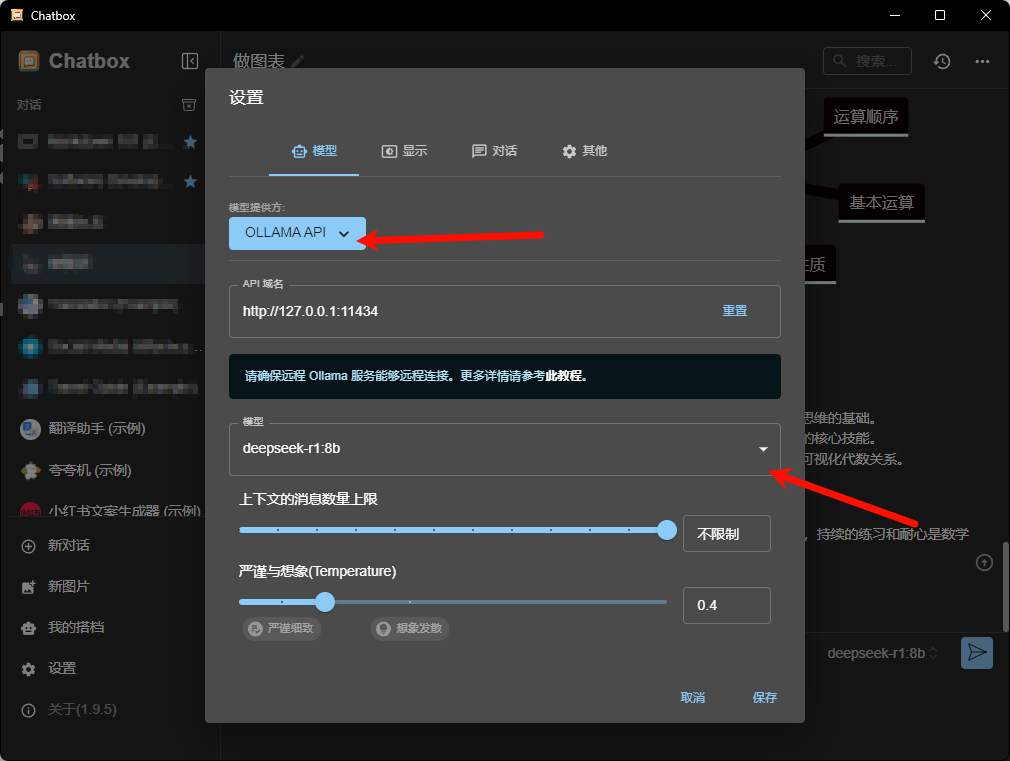Click the 重置 button for API domain
This screenshot has width=1010, height=761.
[735, 311]
